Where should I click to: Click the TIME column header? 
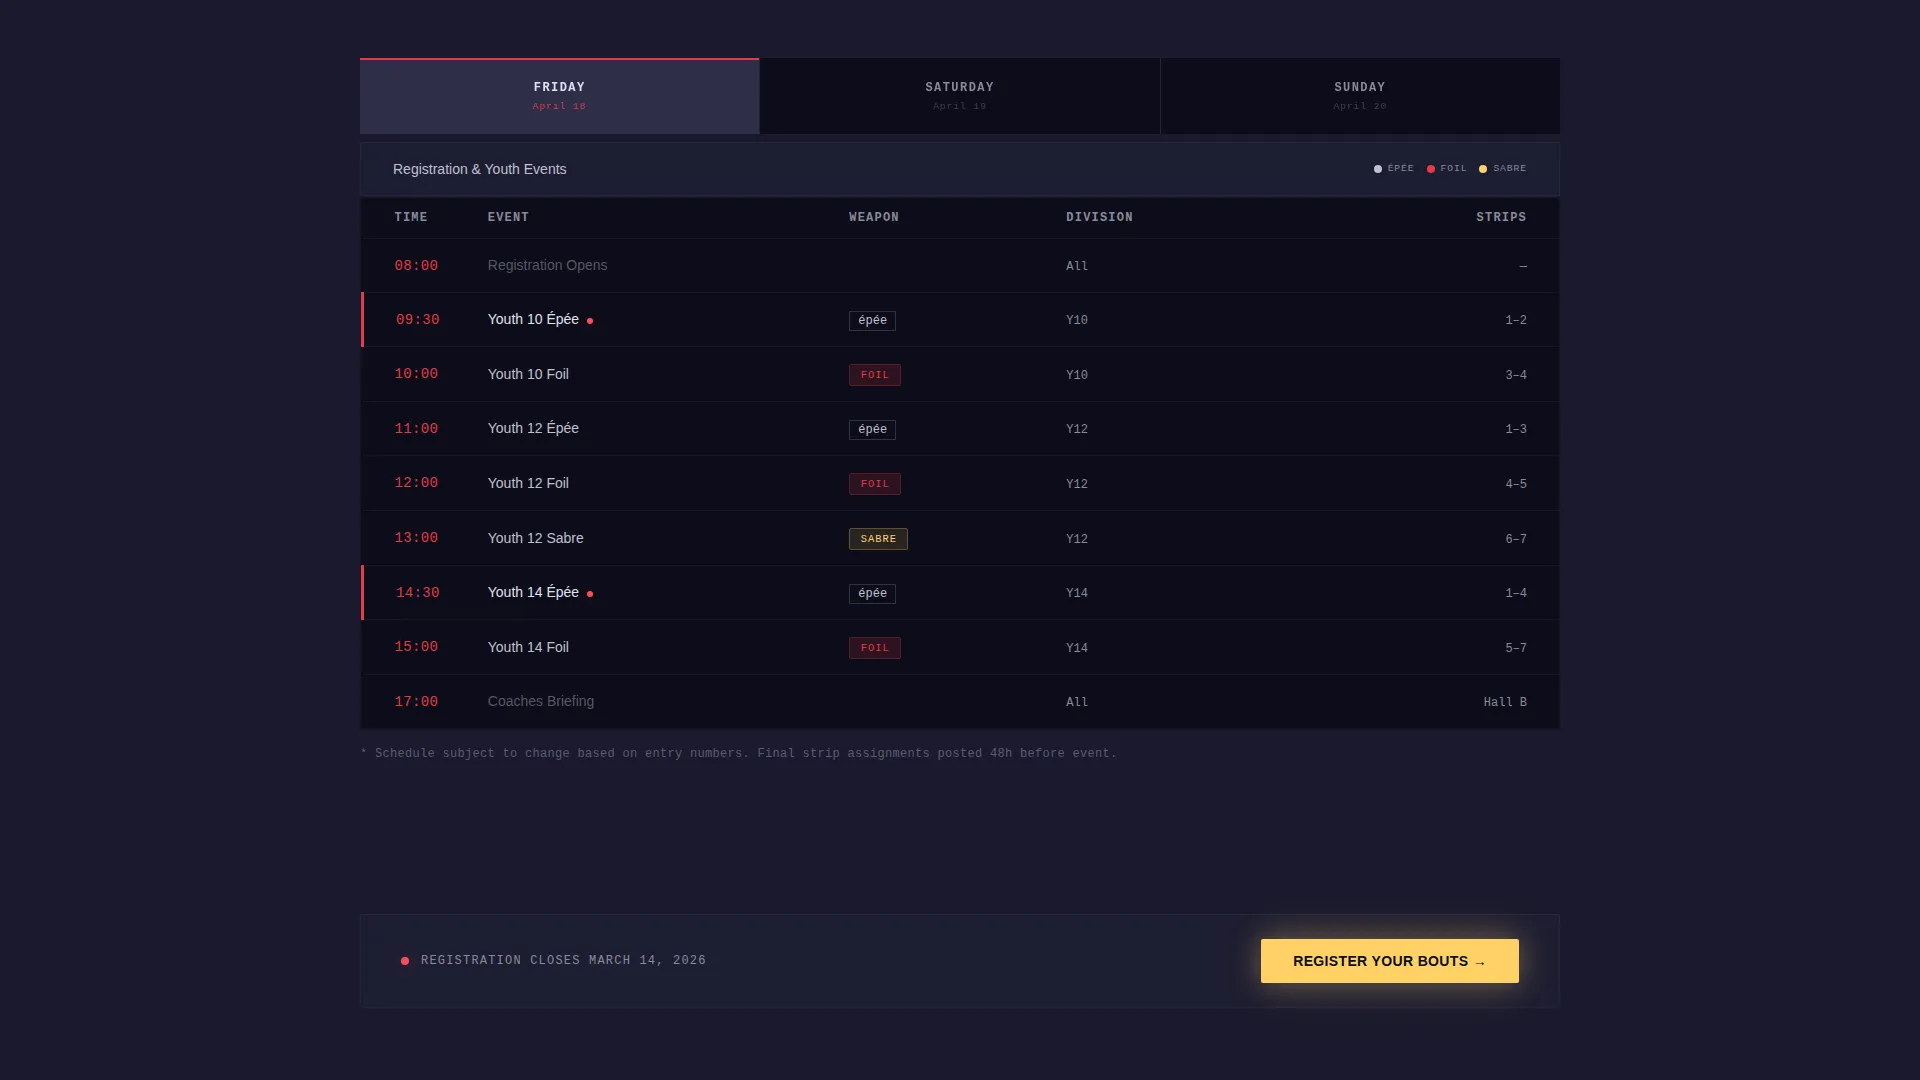coord(411,217)
